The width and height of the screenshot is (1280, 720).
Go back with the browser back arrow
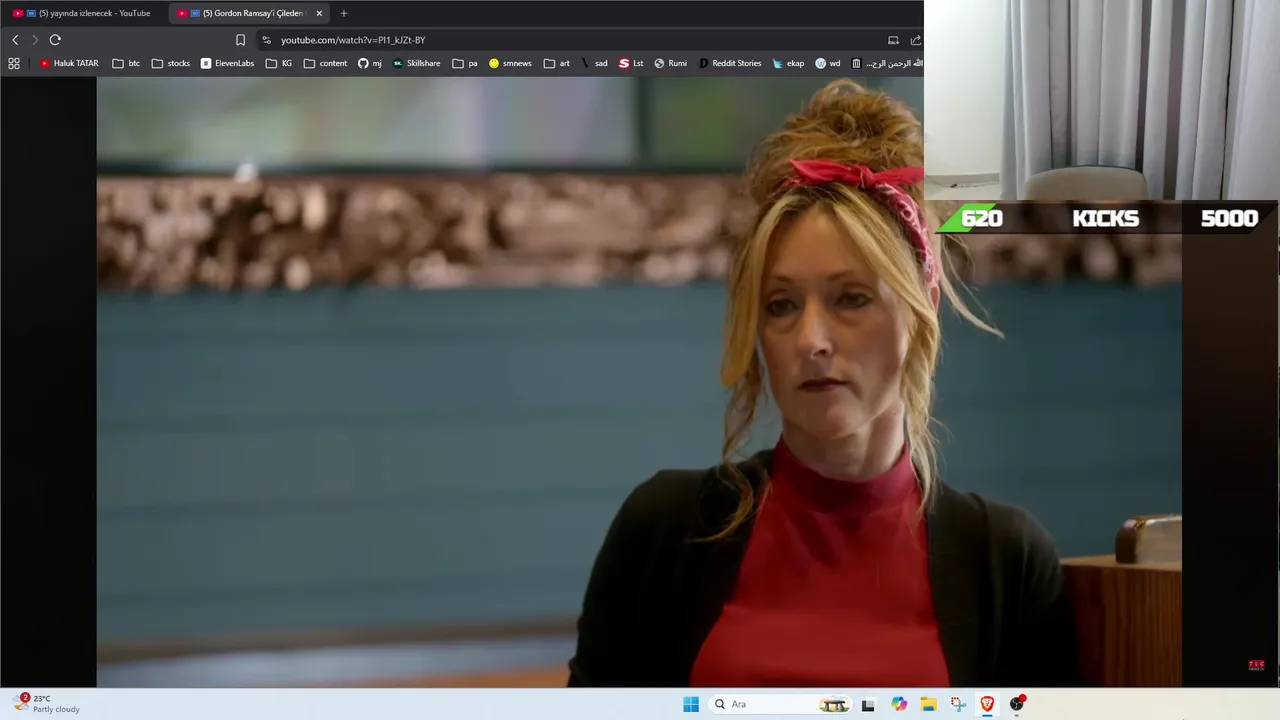tap(15, 40)
